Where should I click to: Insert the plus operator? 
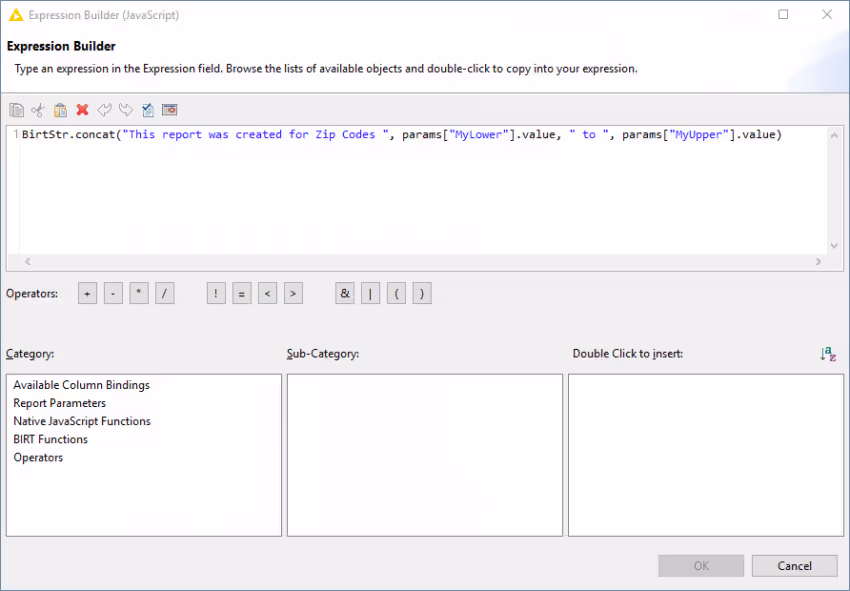(x=87, y=294)
